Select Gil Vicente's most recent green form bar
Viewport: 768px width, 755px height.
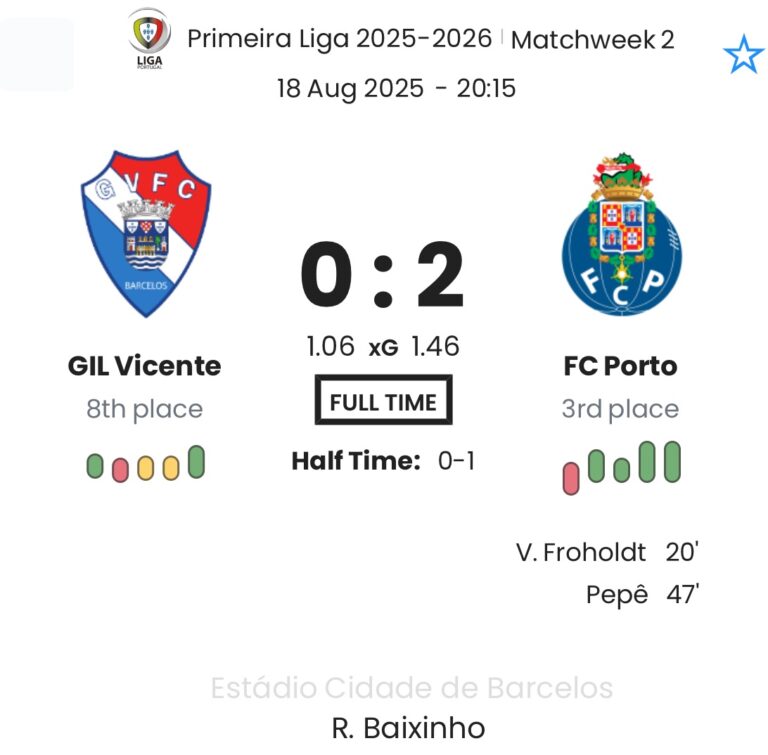click(x=196, y=462)
